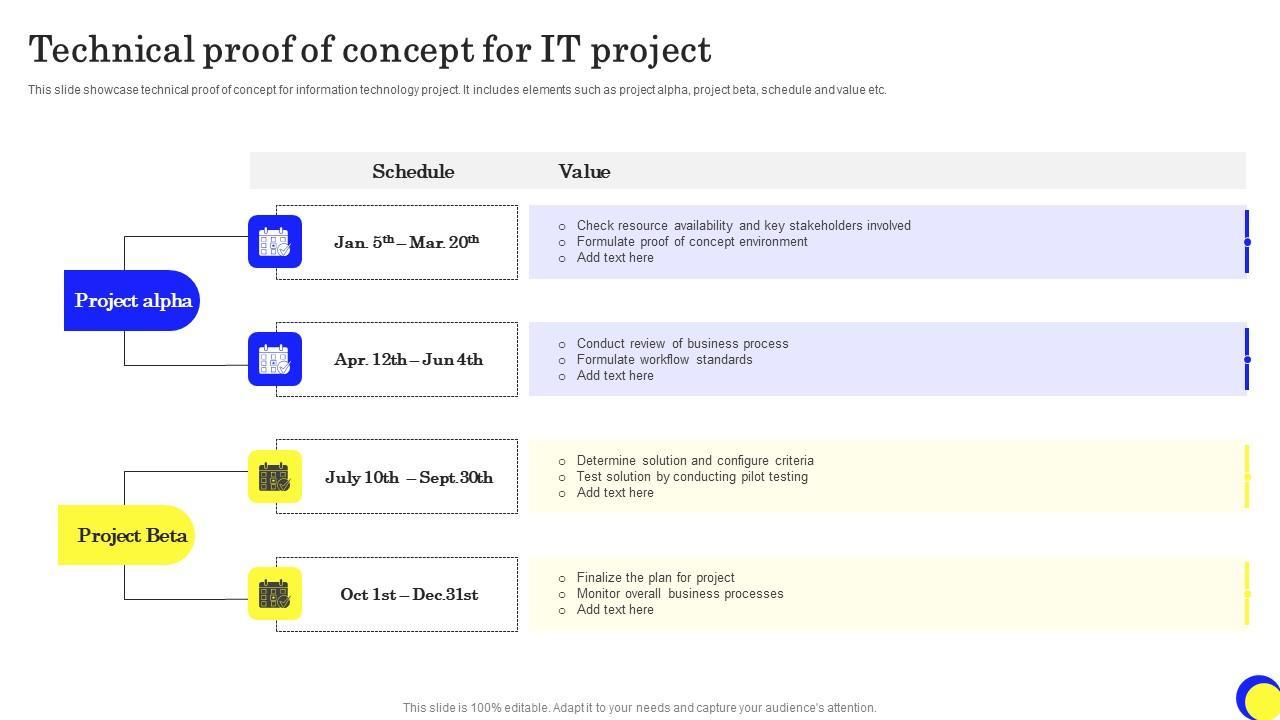Click the blue marker at second value row's end
Viewport: 1280px width, 720px height.
click(x=1247, y=359)
